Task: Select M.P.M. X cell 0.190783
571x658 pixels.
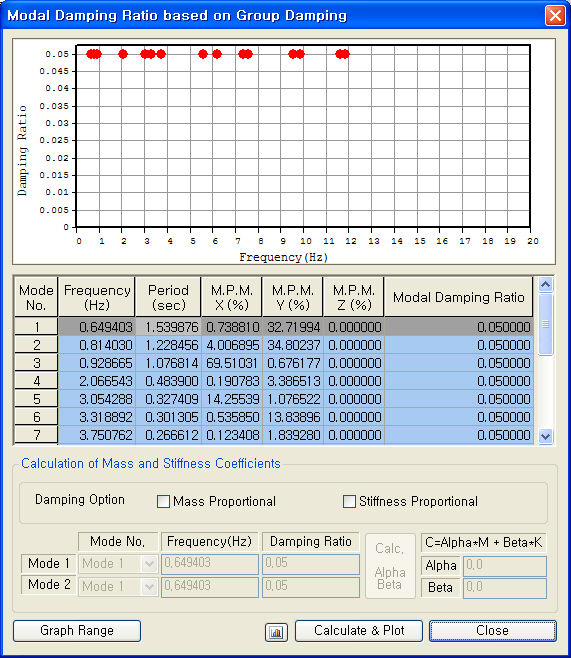Action: [x=232, y=381]
